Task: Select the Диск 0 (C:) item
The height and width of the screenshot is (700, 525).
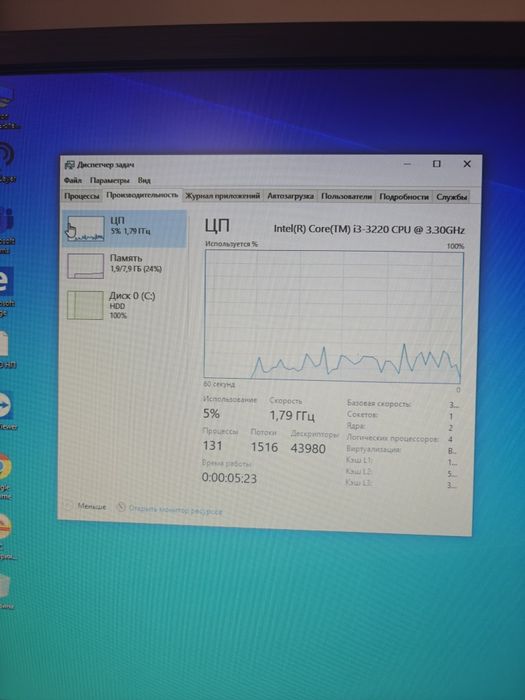Action: tap(124, 305)
